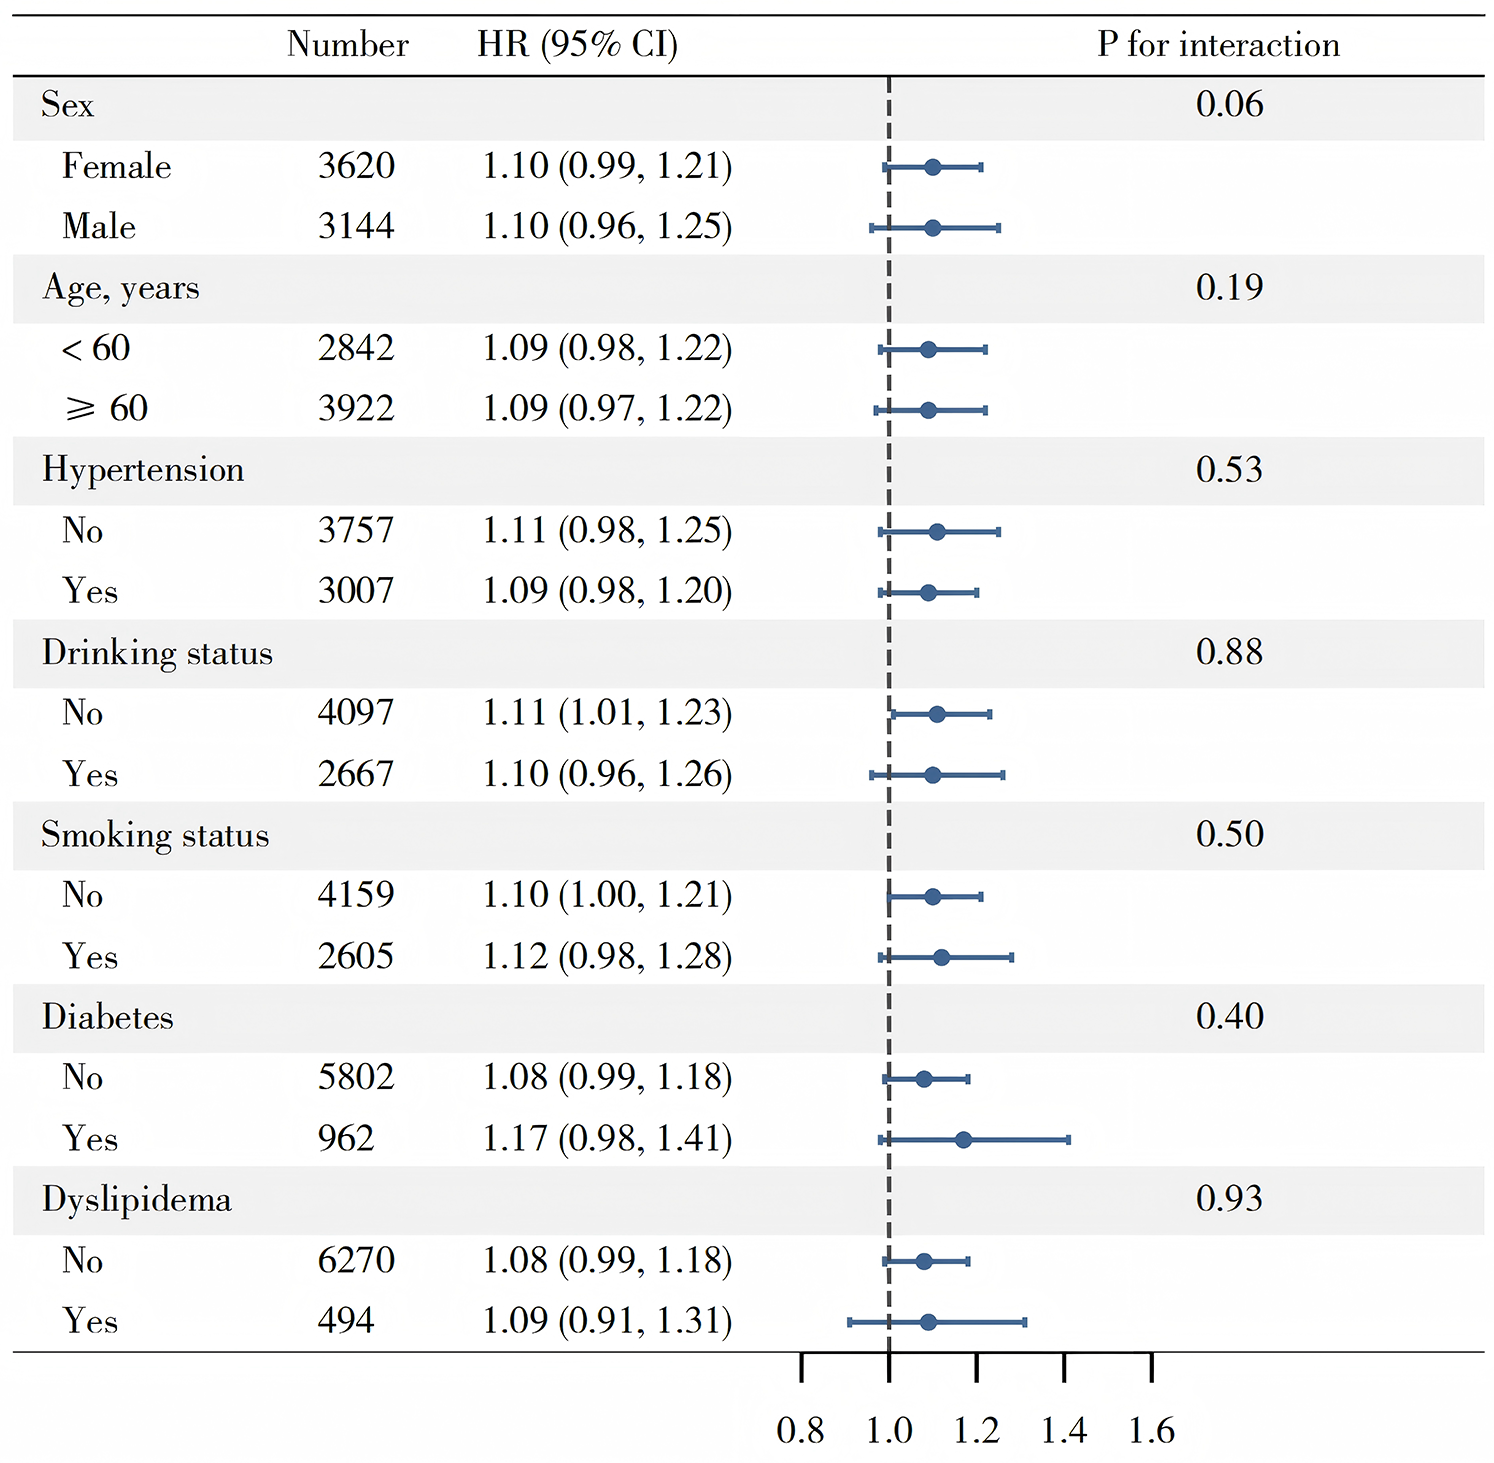Click the 1.6 axis tick label
This screenshot has width=1494, height=1463.
[1152, 1431]
